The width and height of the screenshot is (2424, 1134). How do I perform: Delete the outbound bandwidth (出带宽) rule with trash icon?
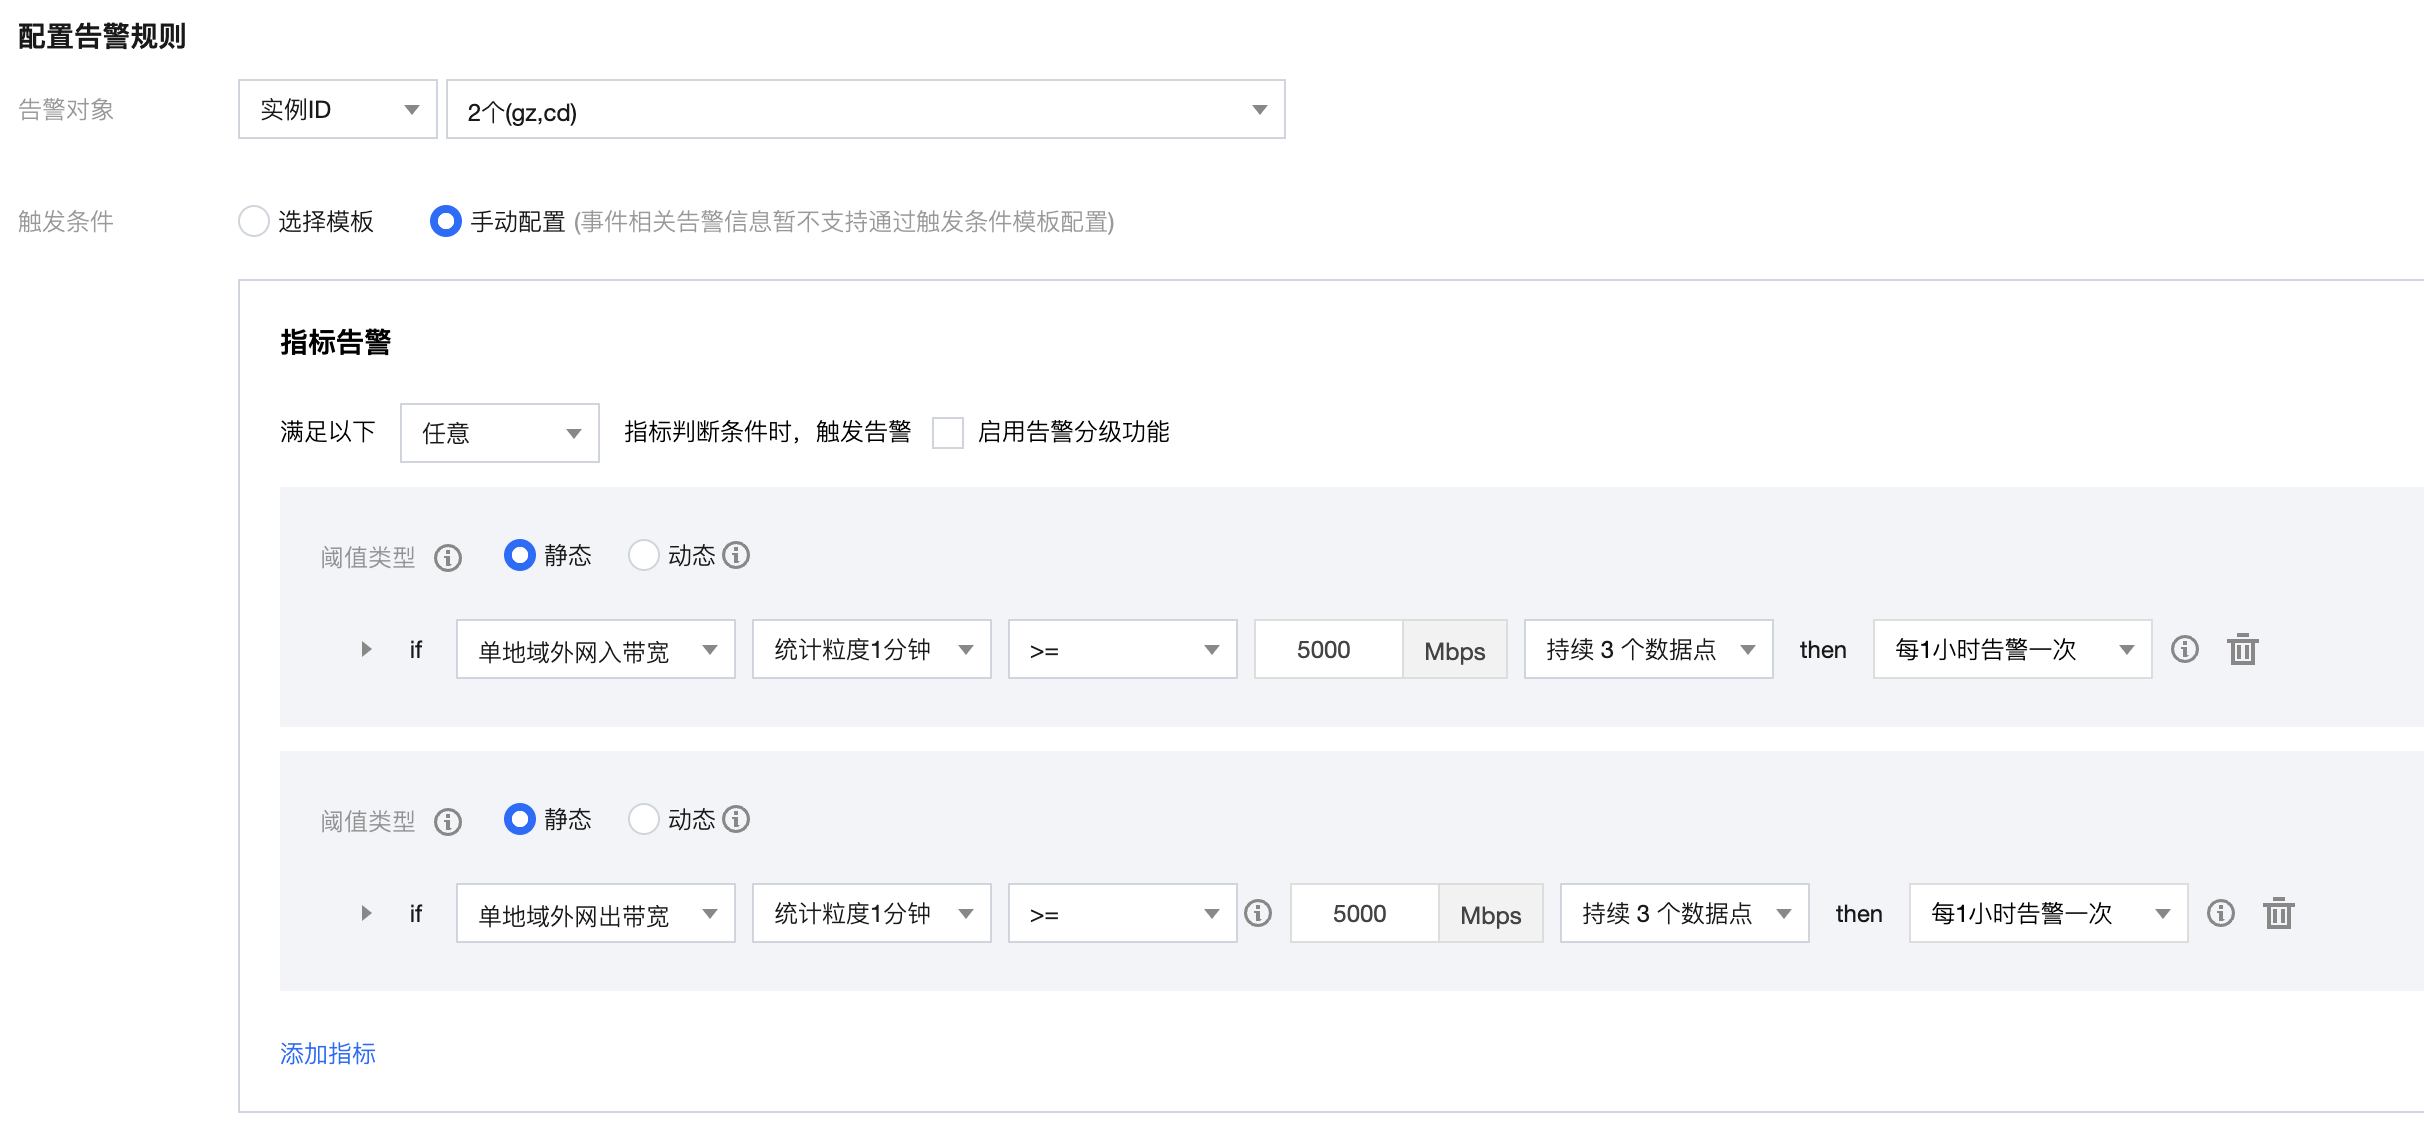pyautogui.click(x=2278, y=914)
